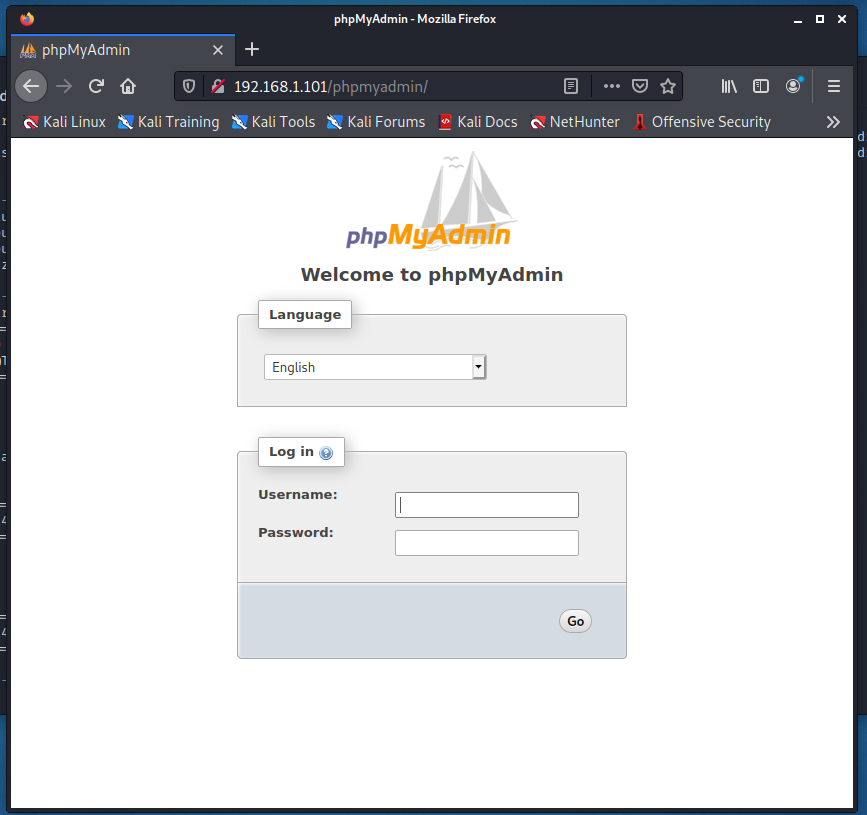Open the Offensive Security bookmark
This screenshot has height=815, width=867.
click(x=701, y=122)
